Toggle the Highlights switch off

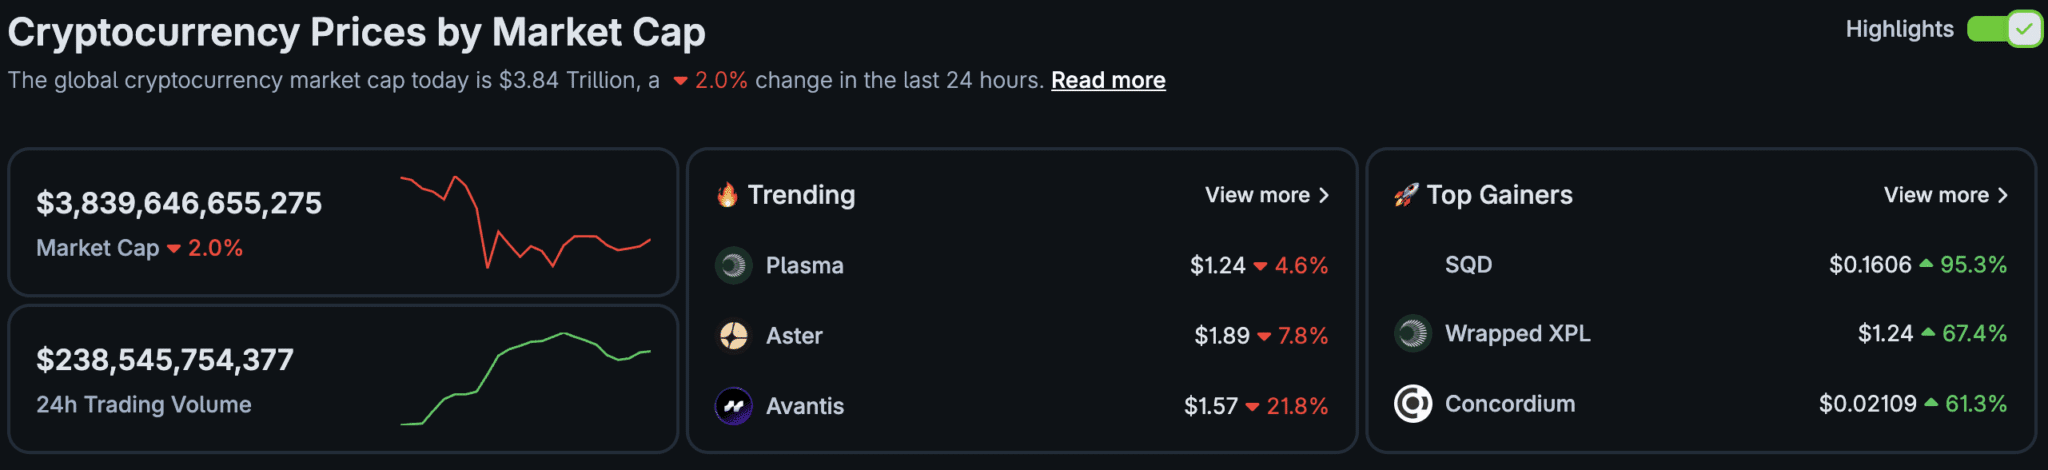(x=2003, y=29)
